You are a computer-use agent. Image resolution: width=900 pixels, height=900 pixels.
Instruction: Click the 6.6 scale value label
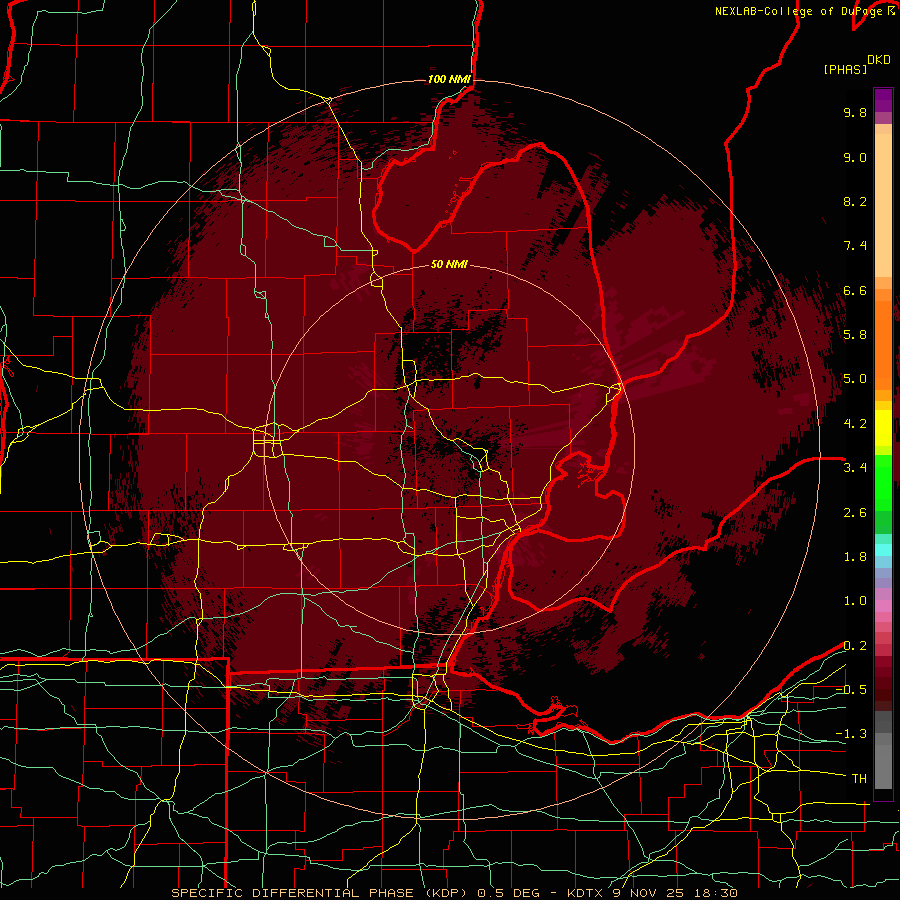click(855, 290)
